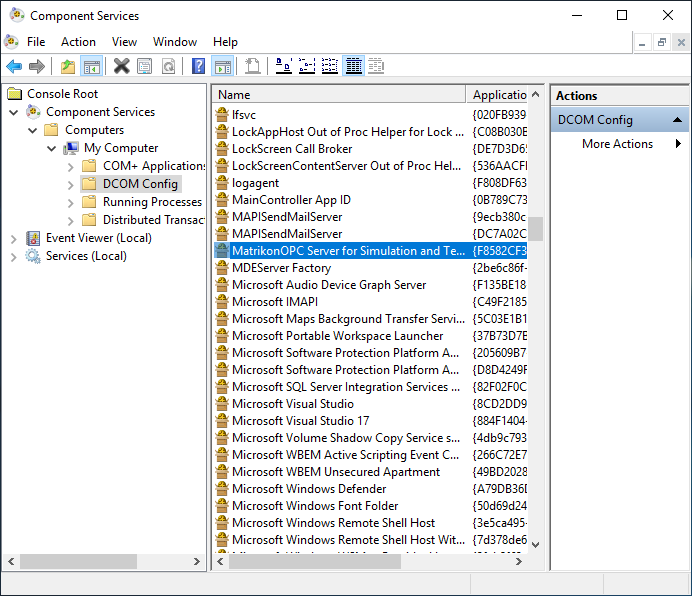Screen dimensions: 692x596
Task: Go back using the blue Back arrow
Action: [14, 67]
